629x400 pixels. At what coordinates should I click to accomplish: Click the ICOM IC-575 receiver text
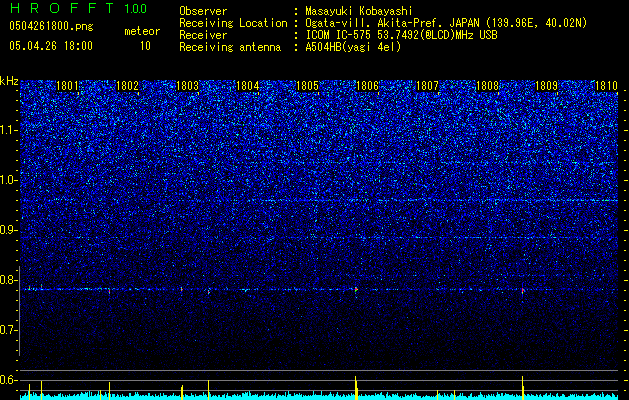pyautogui.click(x=401, y=35)
